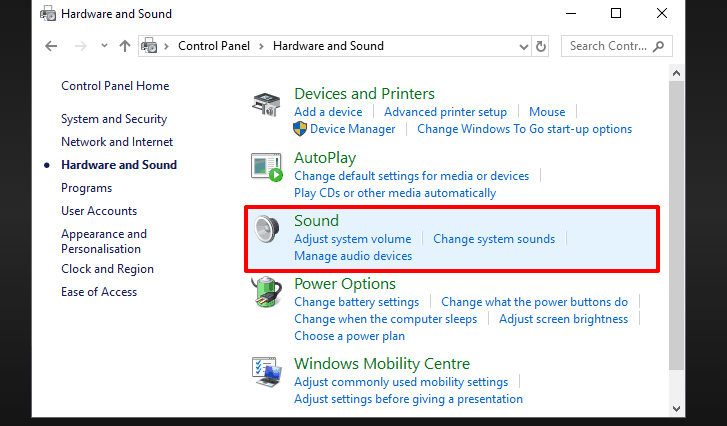Open the recent locations dropdown arrow

click(x=101, y=46)
